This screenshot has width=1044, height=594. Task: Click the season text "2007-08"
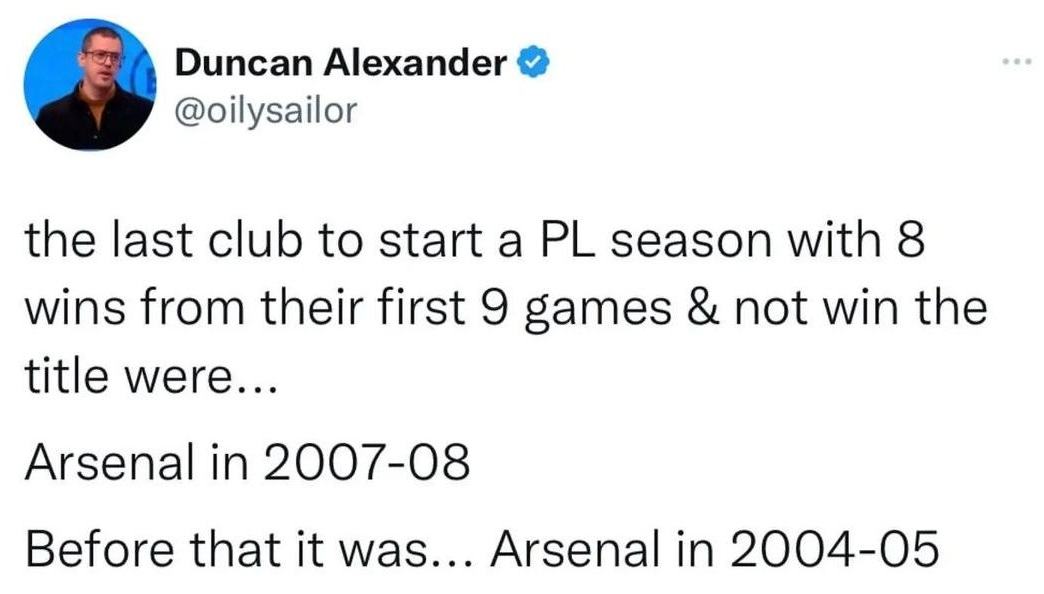tap(367, 462)
